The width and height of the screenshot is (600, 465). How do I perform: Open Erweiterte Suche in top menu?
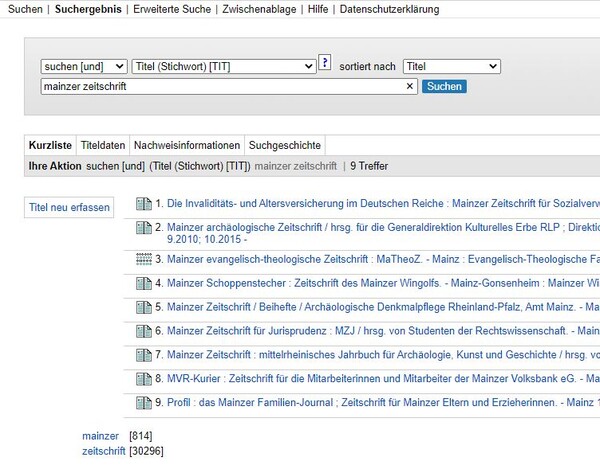coord(172,9)
